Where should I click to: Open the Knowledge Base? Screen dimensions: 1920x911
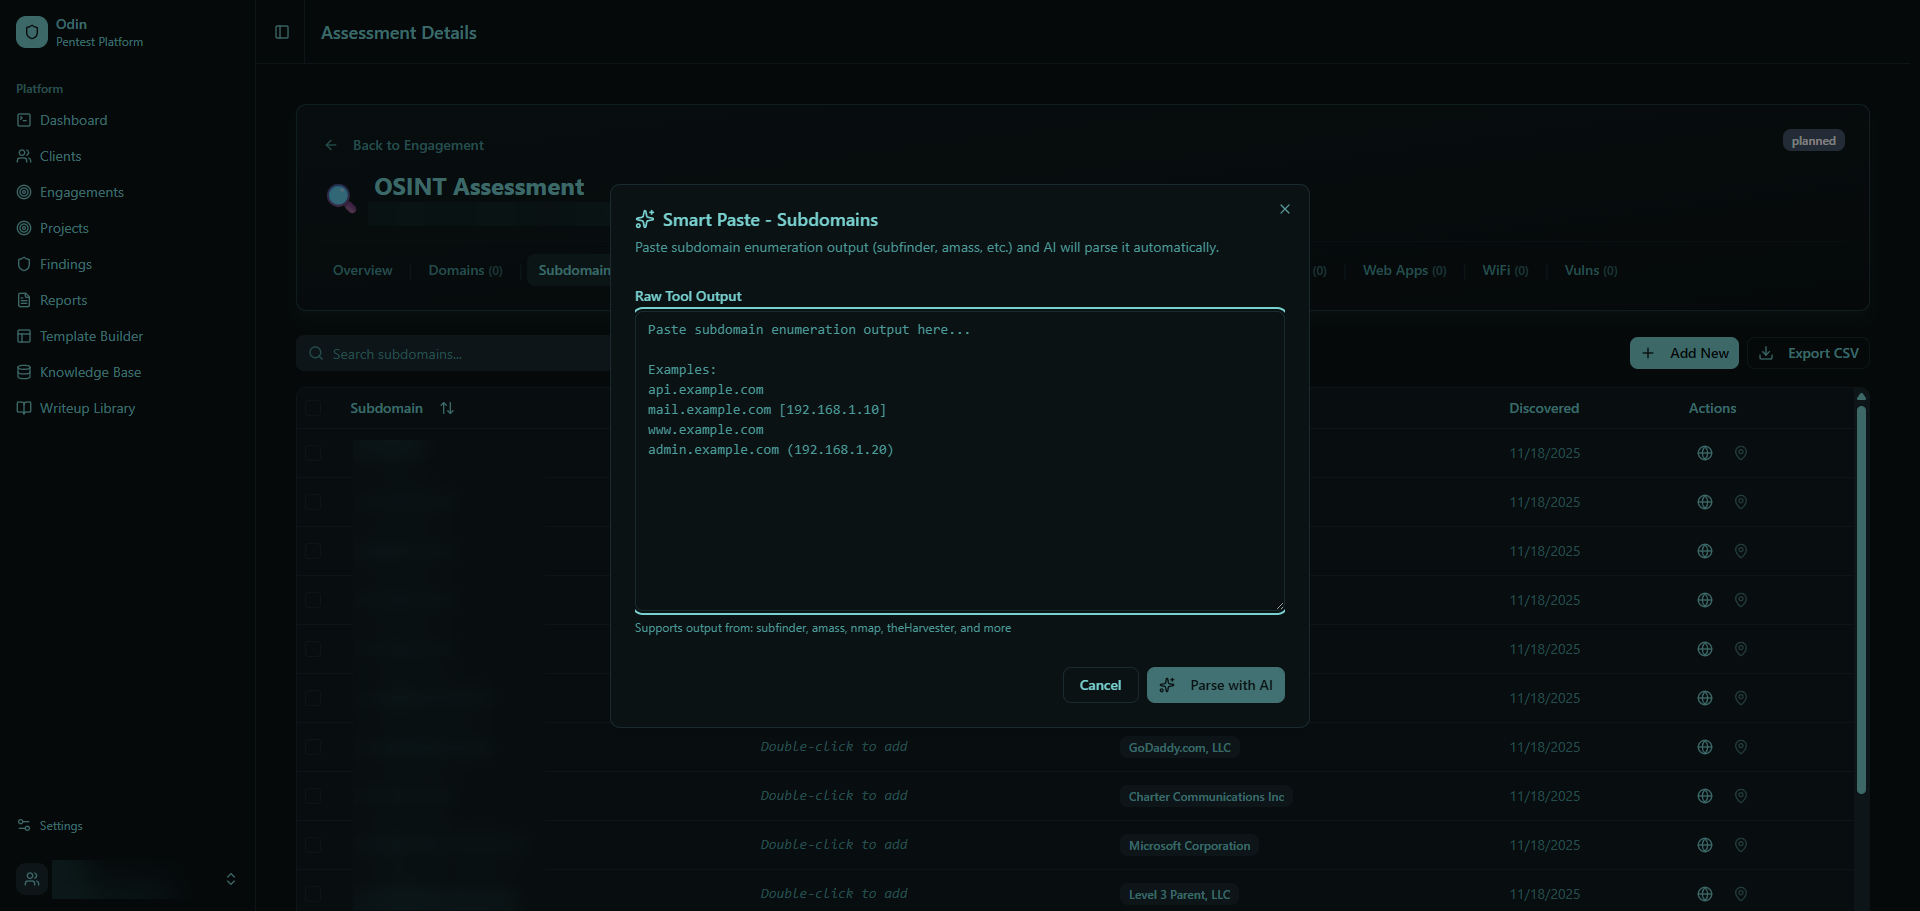(x=90, y=372)
